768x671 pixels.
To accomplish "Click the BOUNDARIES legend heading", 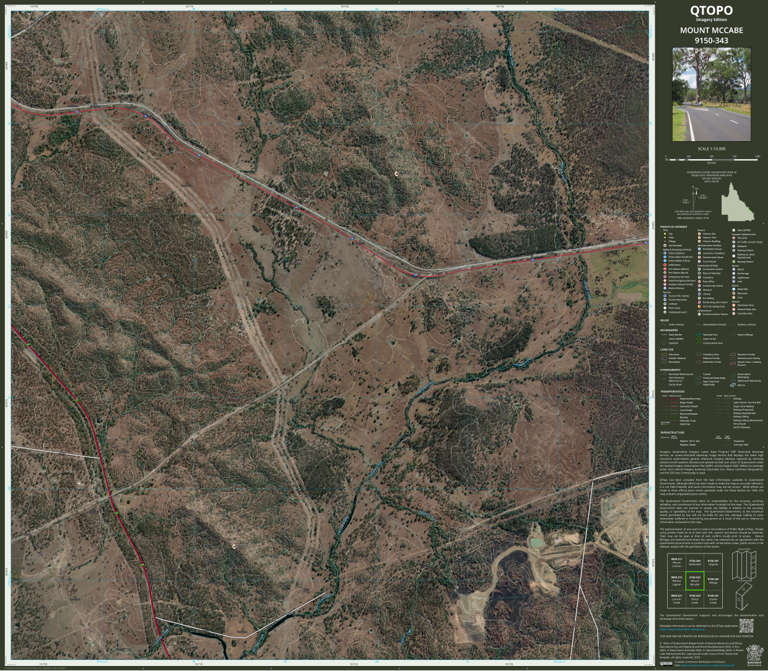I will [x=669, y=330].
